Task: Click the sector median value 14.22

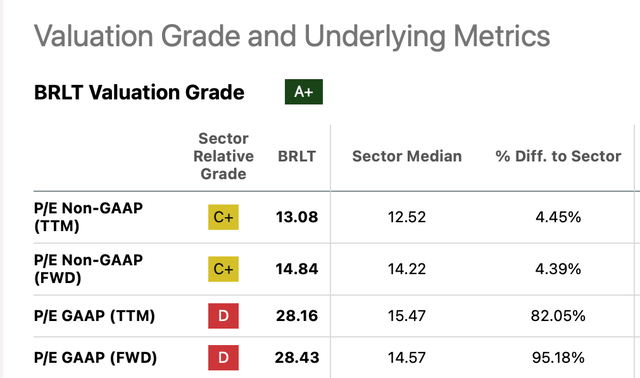Action: click(407, 269)
